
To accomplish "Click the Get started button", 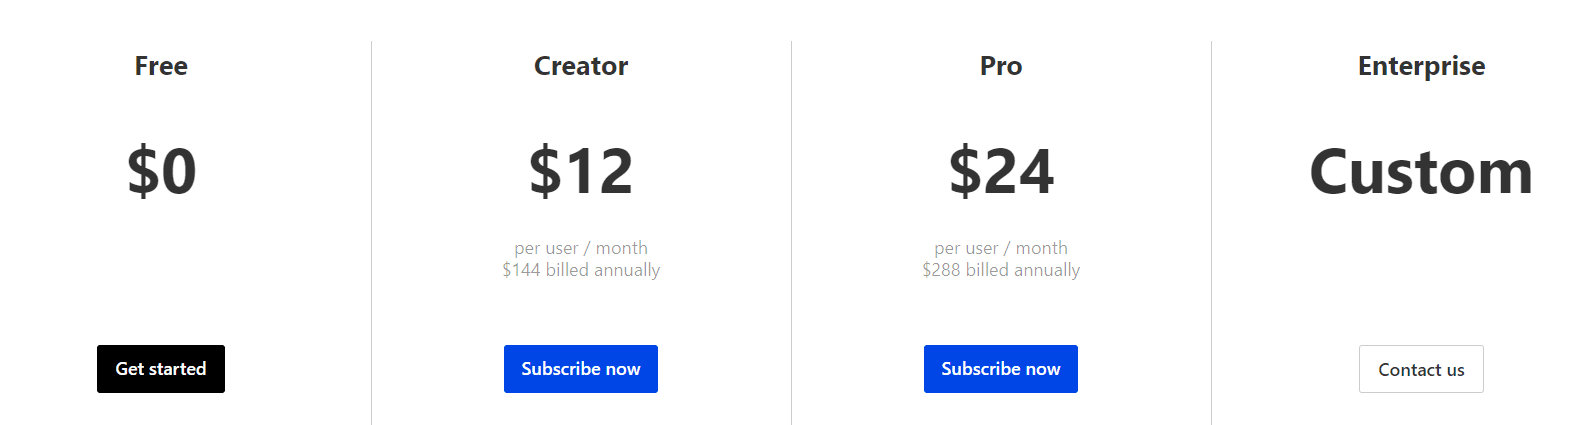I will 161,369.
